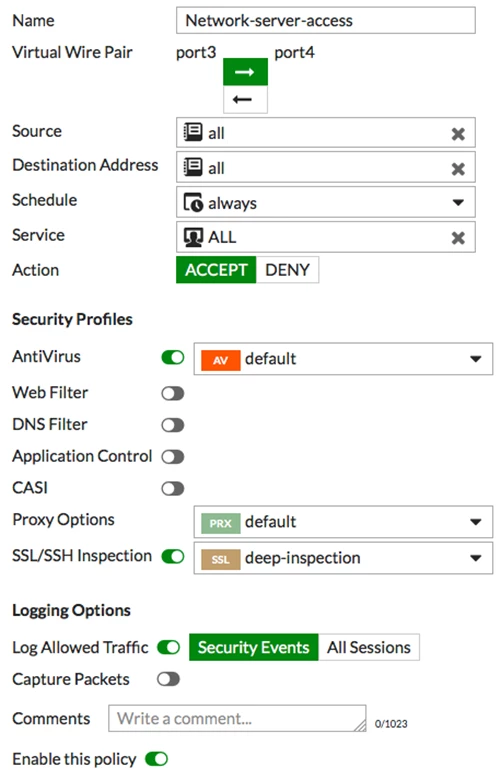Remove the ALL entry from Service field
This screenshot has width=501, height=779.
pyautogui.click(x=458, y=238)
